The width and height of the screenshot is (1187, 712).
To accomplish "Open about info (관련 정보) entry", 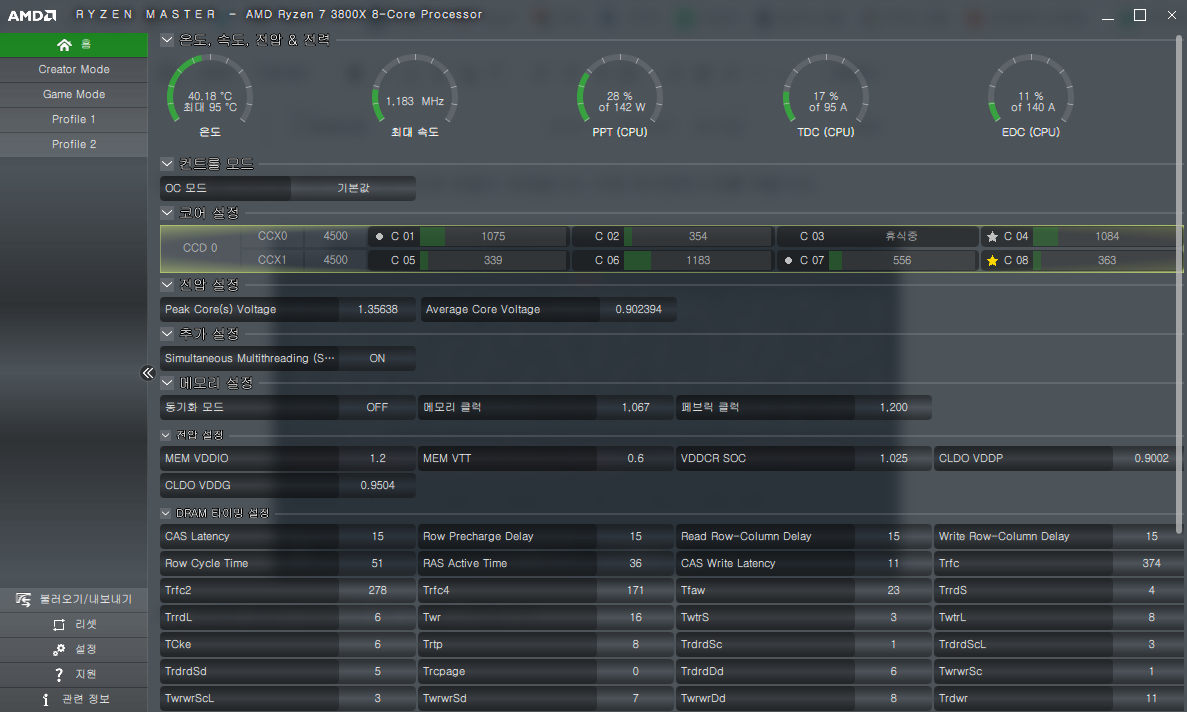I will point(73,699).
